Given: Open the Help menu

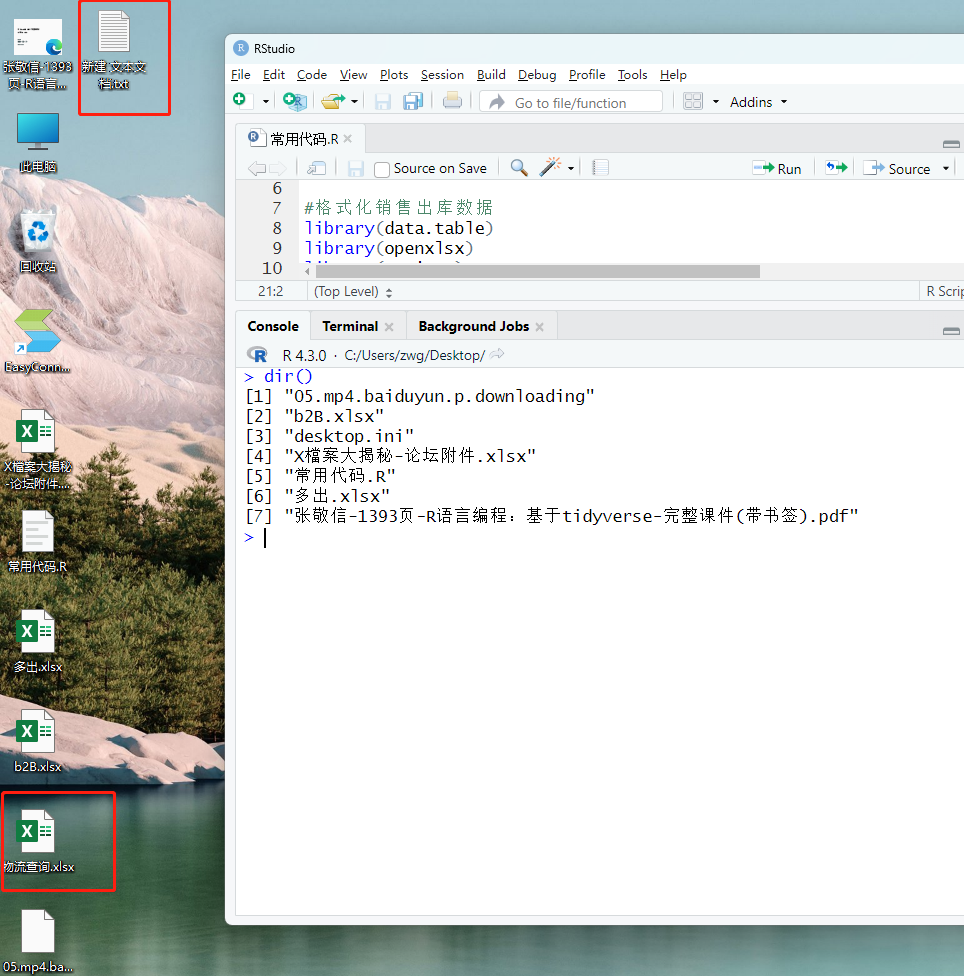Looking at the screenshot, I should [x=673, y=75].
